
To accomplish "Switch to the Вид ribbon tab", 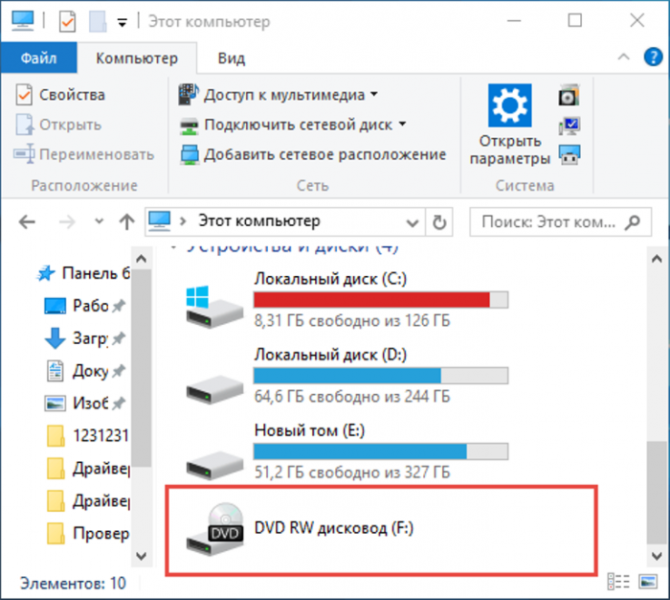I will point(231,58).
